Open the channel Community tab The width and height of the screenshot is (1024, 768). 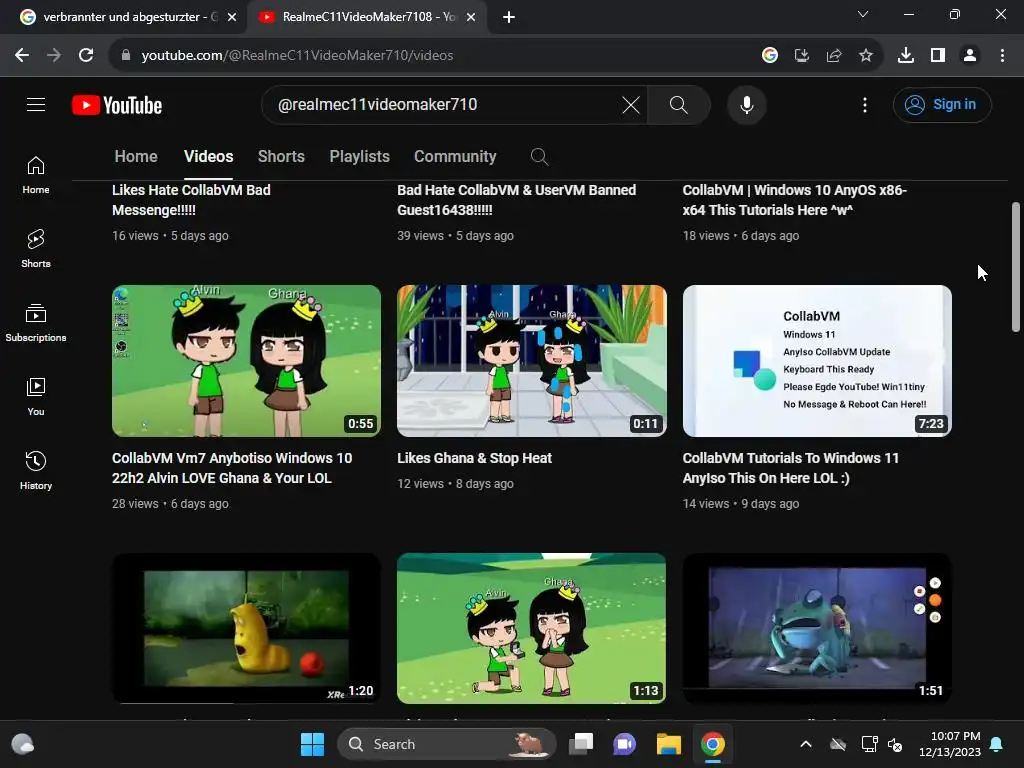[x=455, y=157]
